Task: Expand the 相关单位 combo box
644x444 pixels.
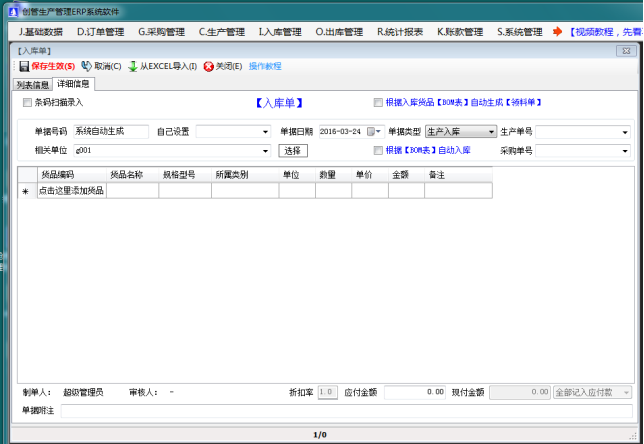Action: 265,151
